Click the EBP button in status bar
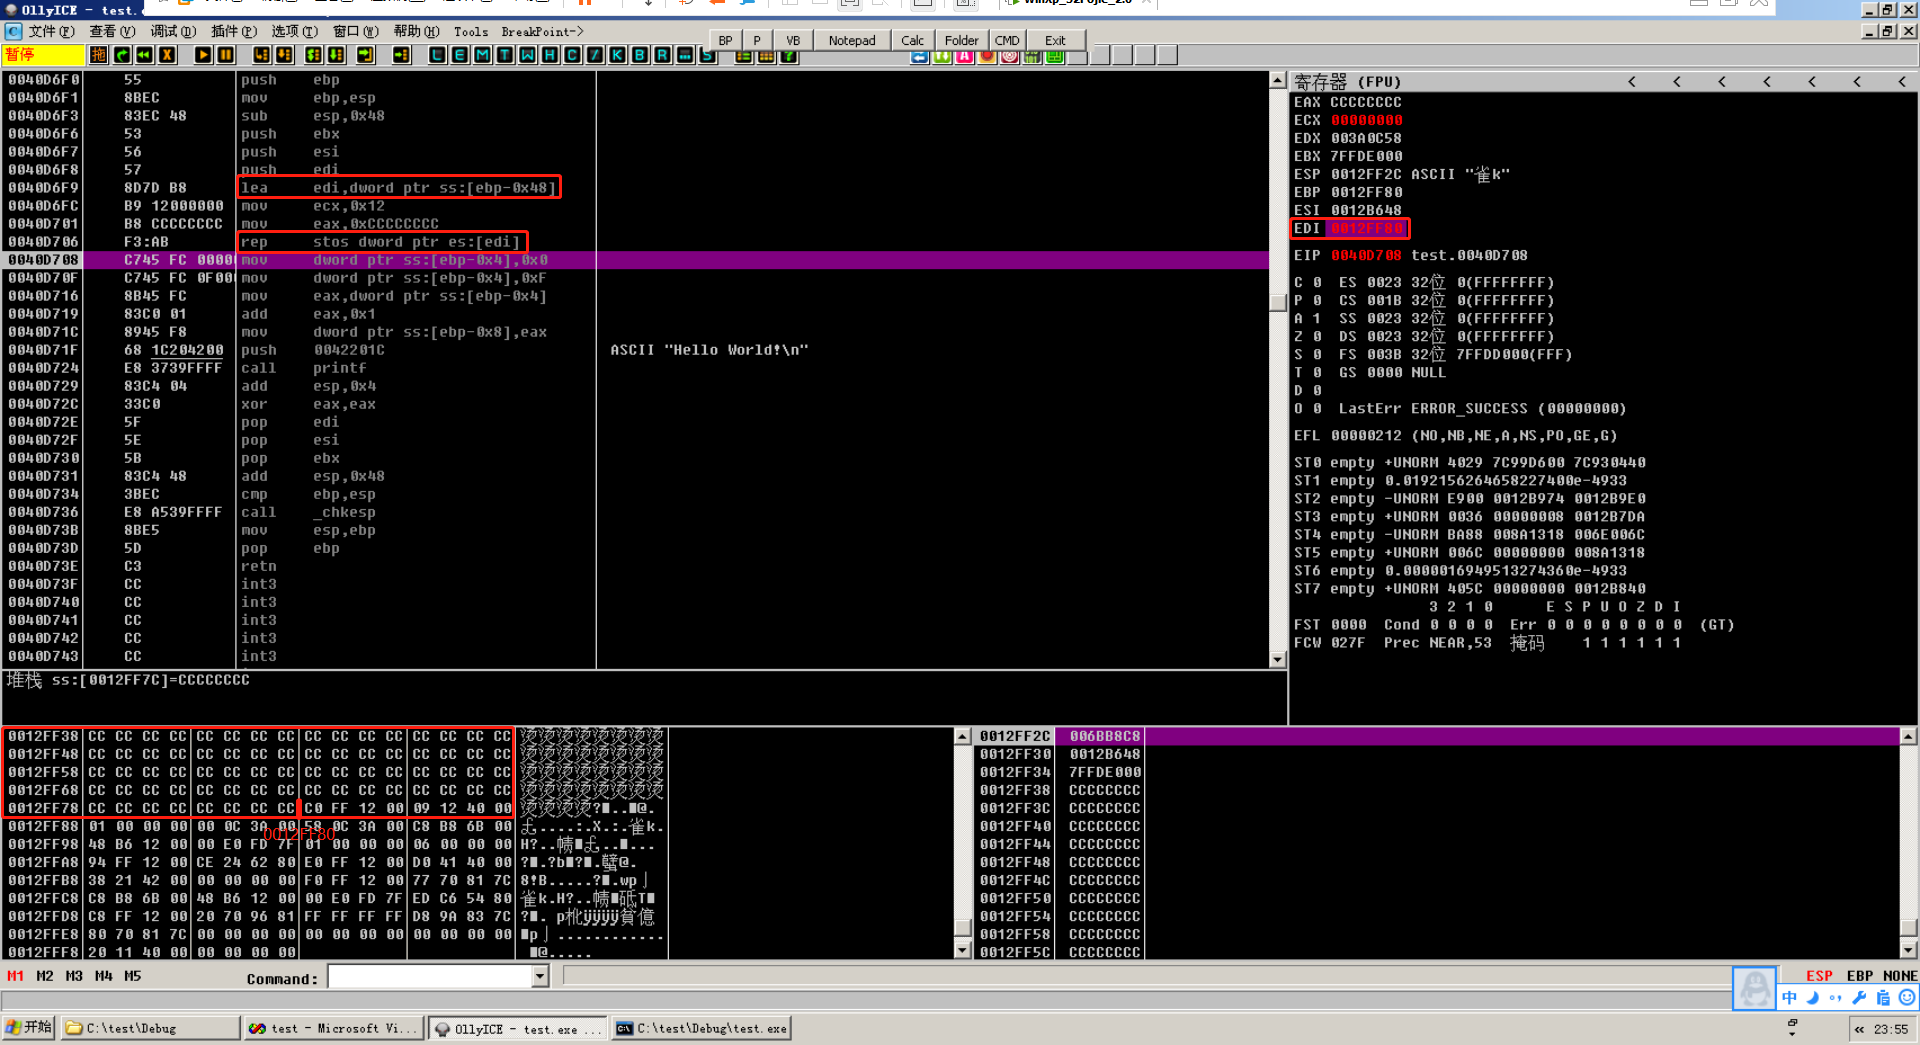 pos(1860,976)
